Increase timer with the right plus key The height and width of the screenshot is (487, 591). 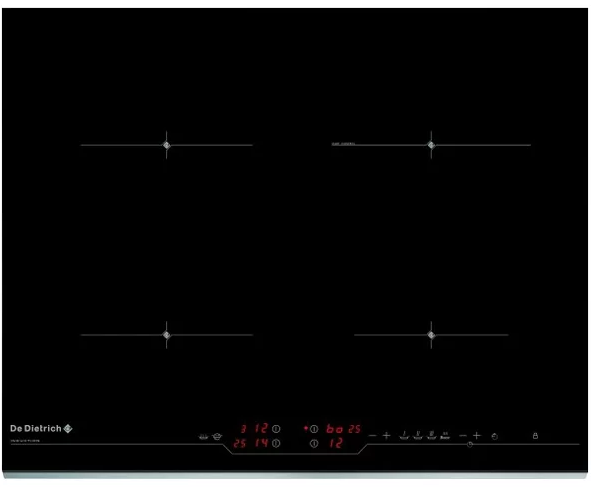(x=476, y=435)
